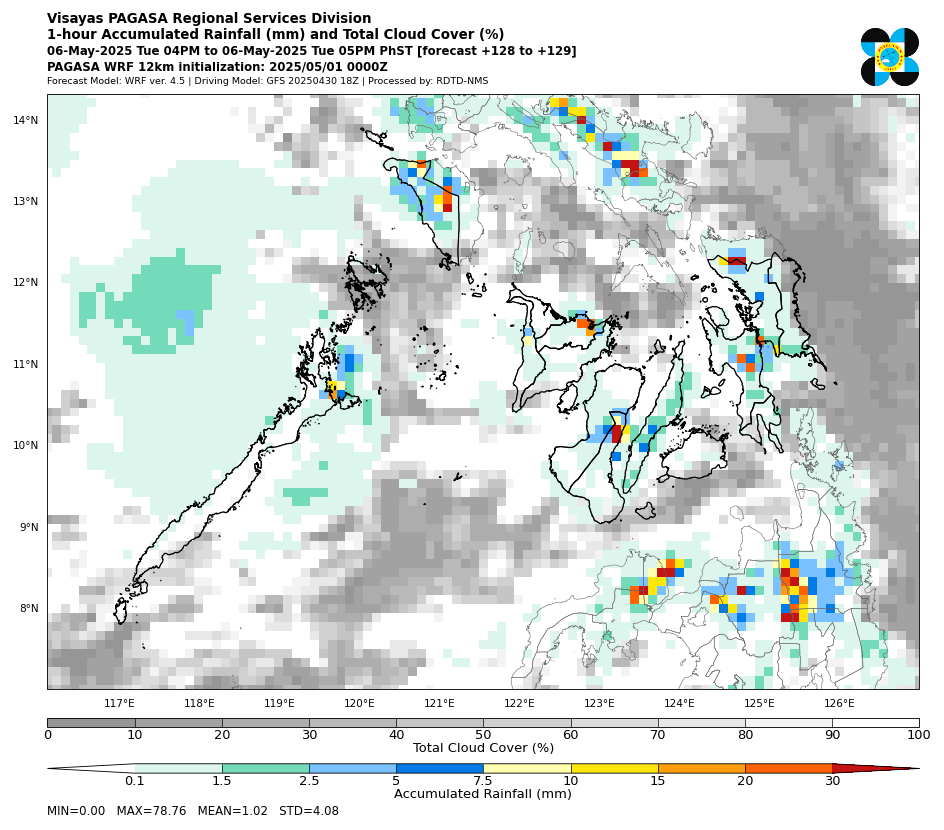Click the 2.5-5 mm light blue rainfall swatch
This screenshot has width=944, height=830.
click(x=353, y=769)
